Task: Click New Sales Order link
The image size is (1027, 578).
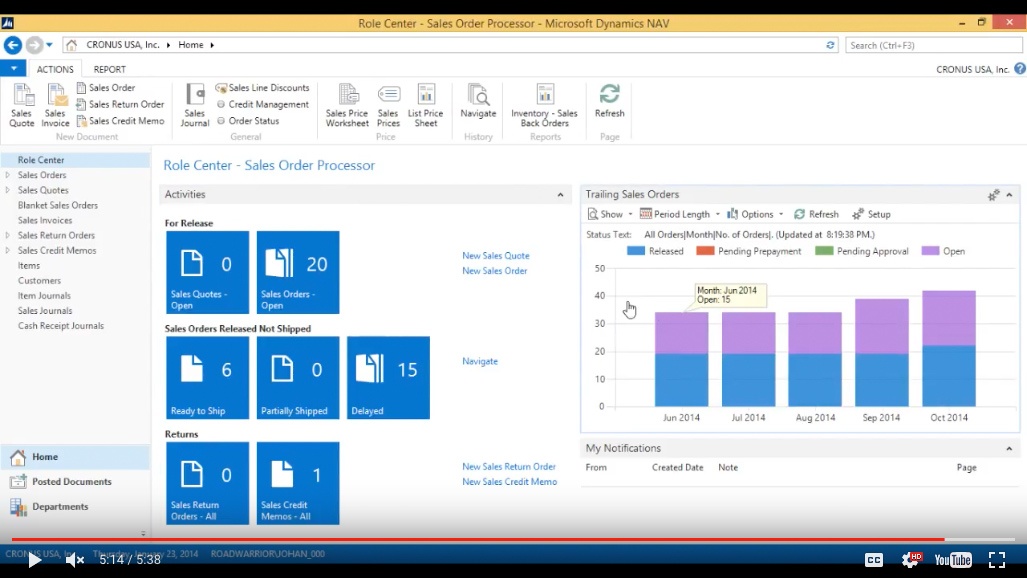Action: point(495,271)
